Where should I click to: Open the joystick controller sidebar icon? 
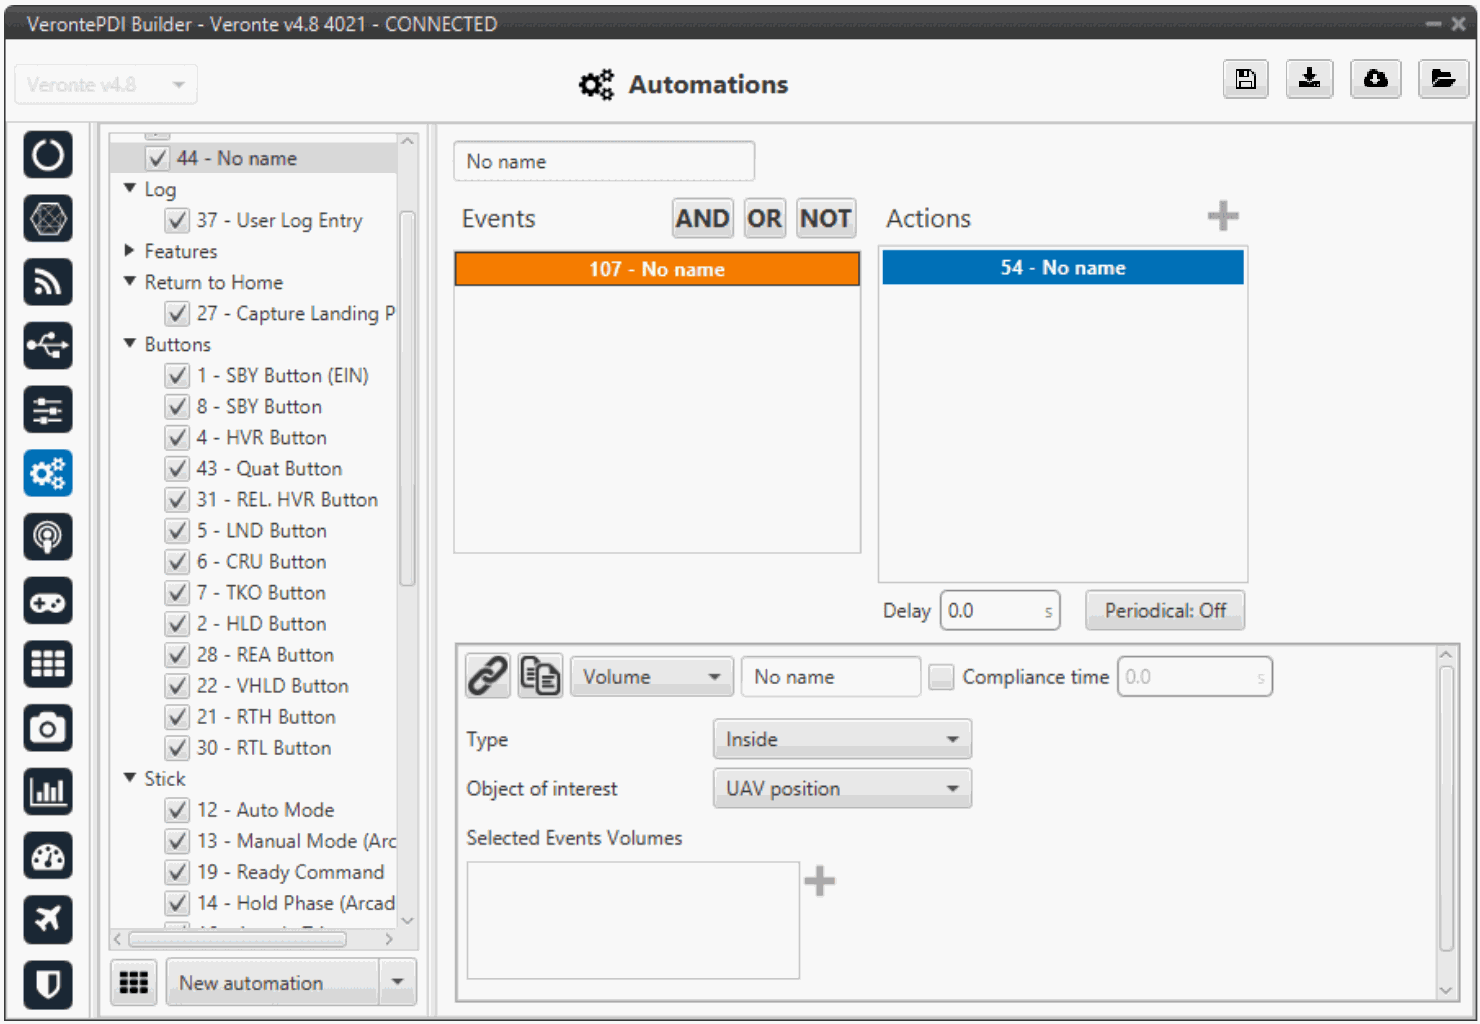48,601
